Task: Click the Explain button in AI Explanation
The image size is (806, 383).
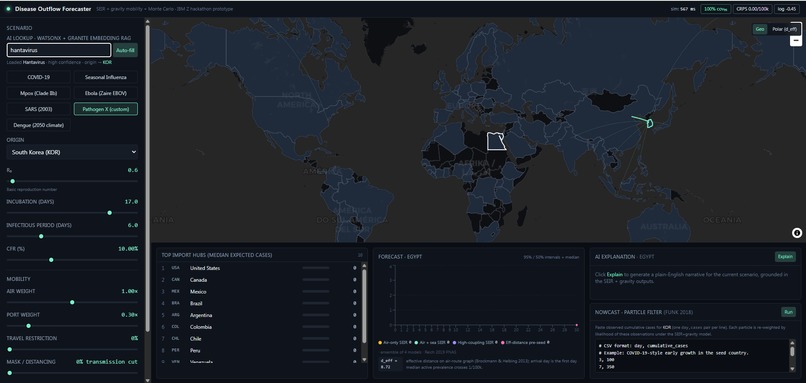Action: tap(785, 257)
